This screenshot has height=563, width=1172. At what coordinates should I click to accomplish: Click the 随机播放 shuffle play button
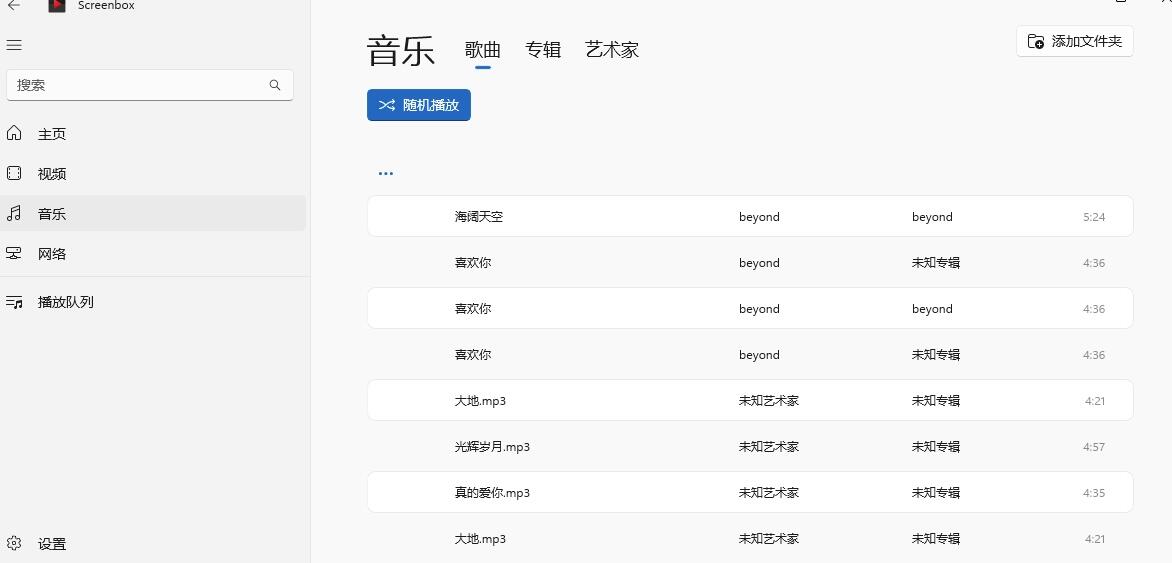click(419, 105)
